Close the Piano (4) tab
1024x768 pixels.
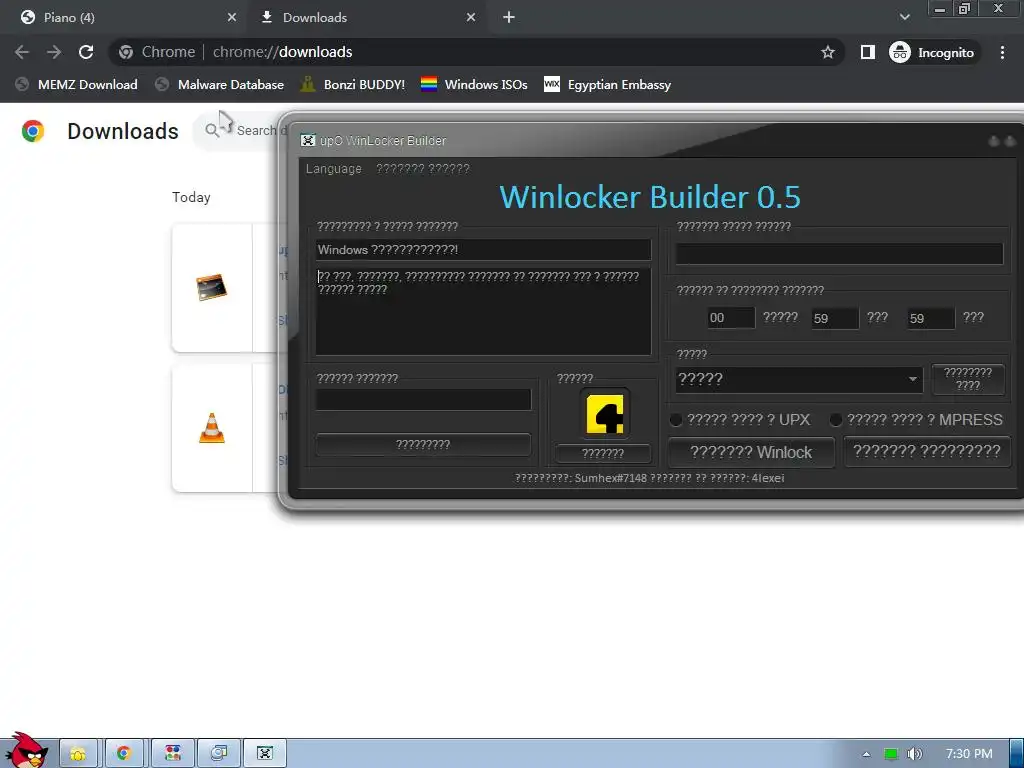click(x=232, y=18)
